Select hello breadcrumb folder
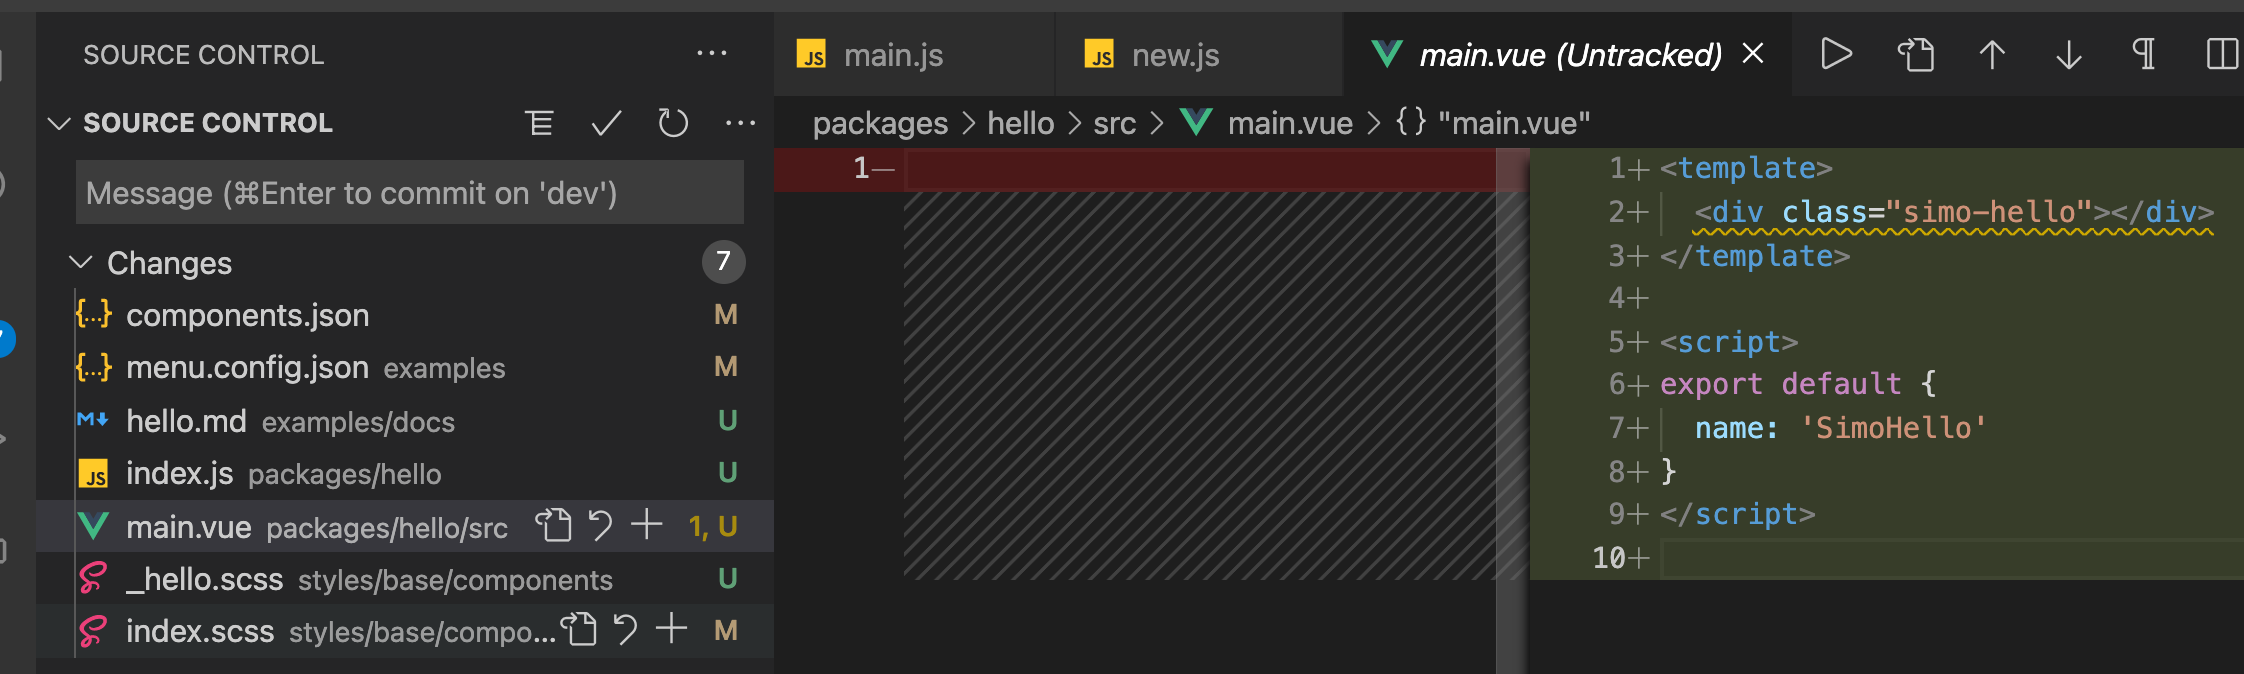2244x674 pixels. (x=1020, y=123)
